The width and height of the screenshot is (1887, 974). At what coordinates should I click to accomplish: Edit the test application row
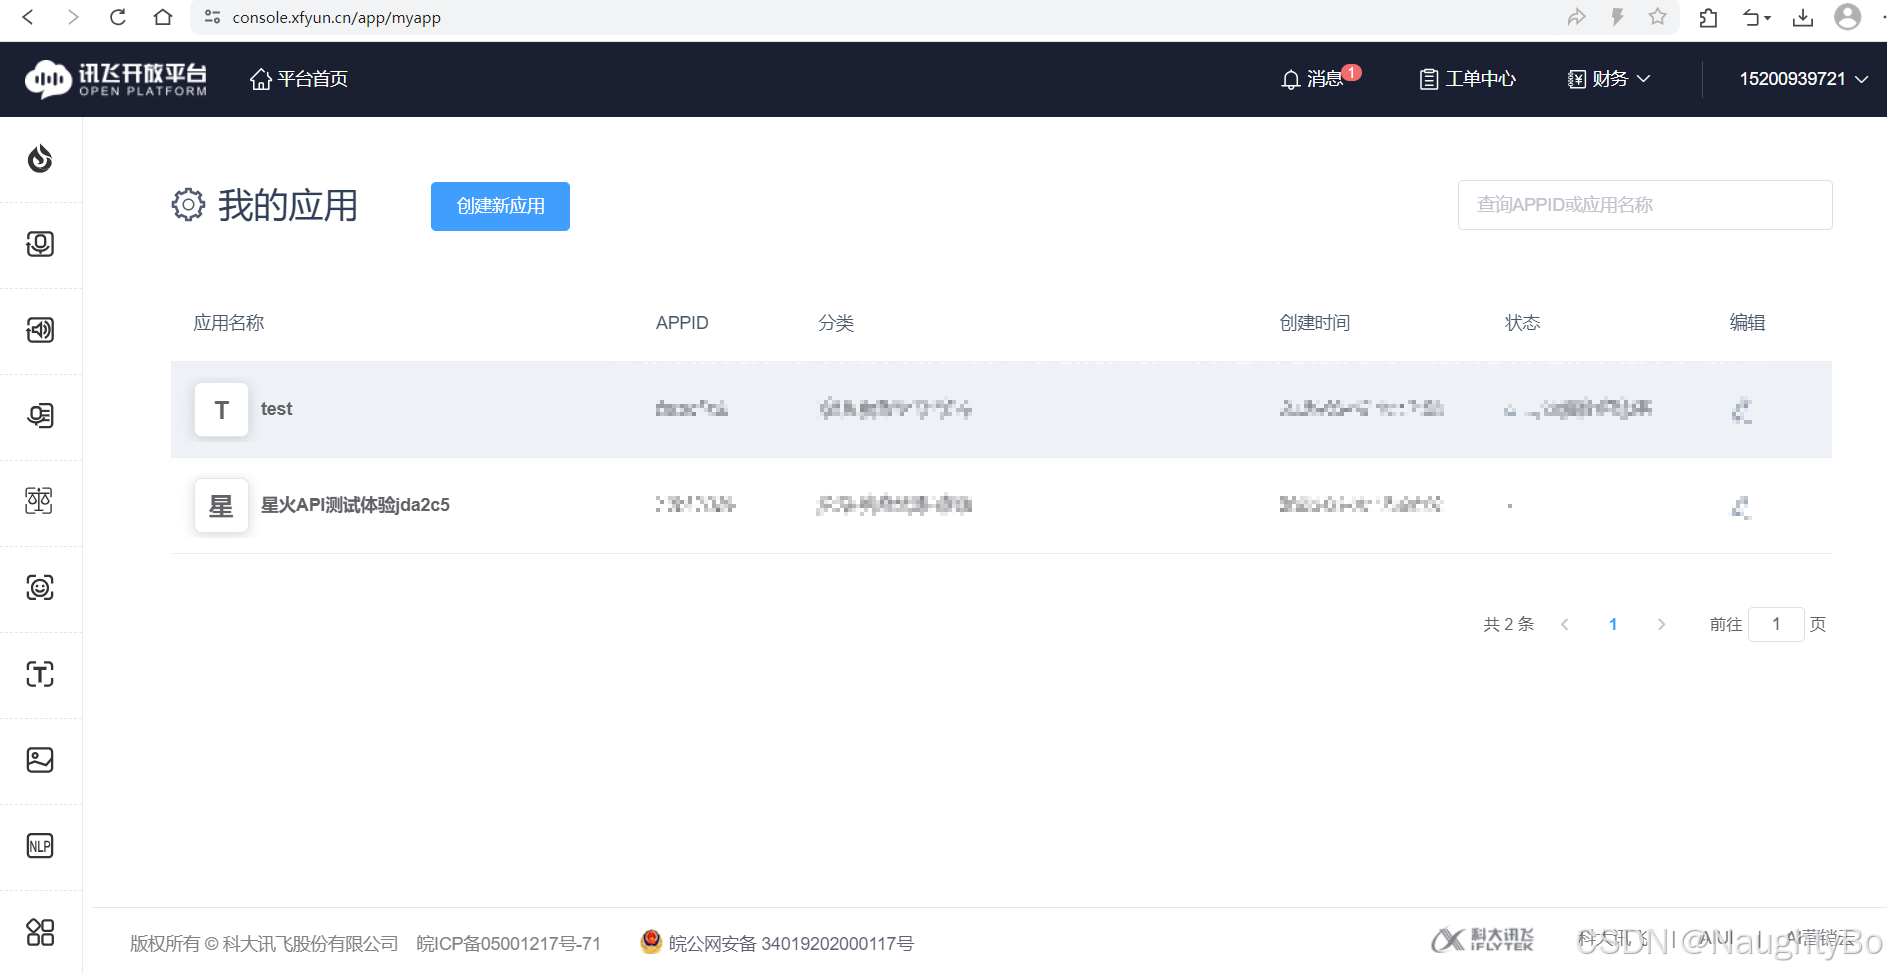[x=1742, y=410]
